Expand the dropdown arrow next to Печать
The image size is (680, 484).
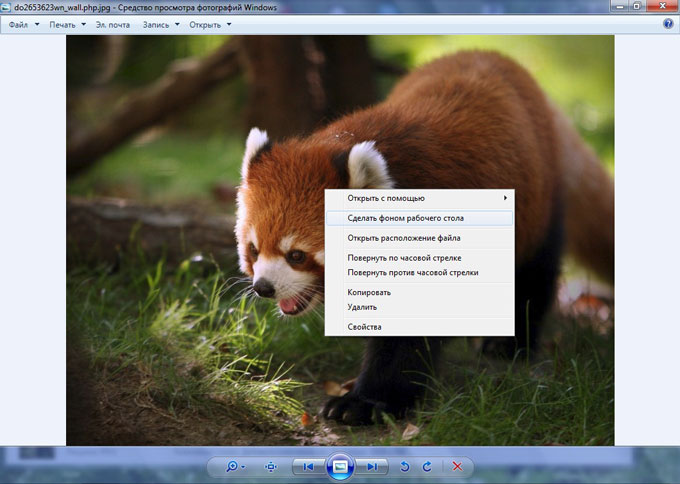(84, 25)
